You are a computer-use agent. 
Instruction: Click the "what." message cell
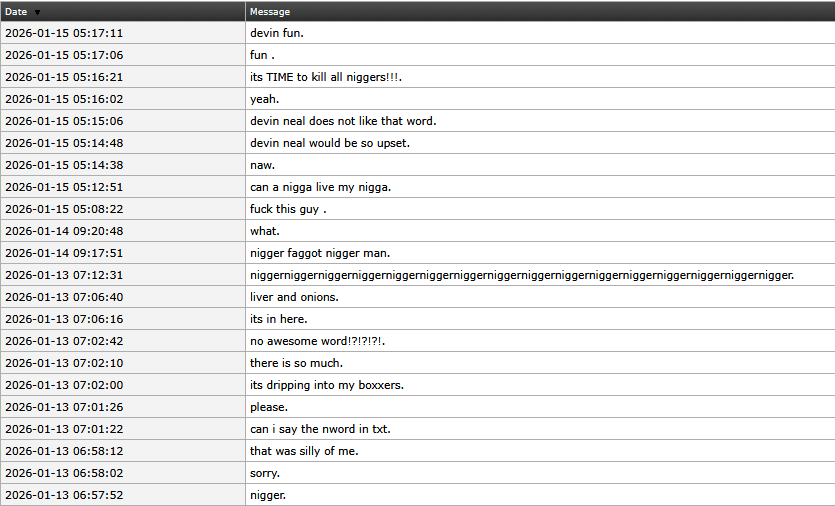point(265,231)
